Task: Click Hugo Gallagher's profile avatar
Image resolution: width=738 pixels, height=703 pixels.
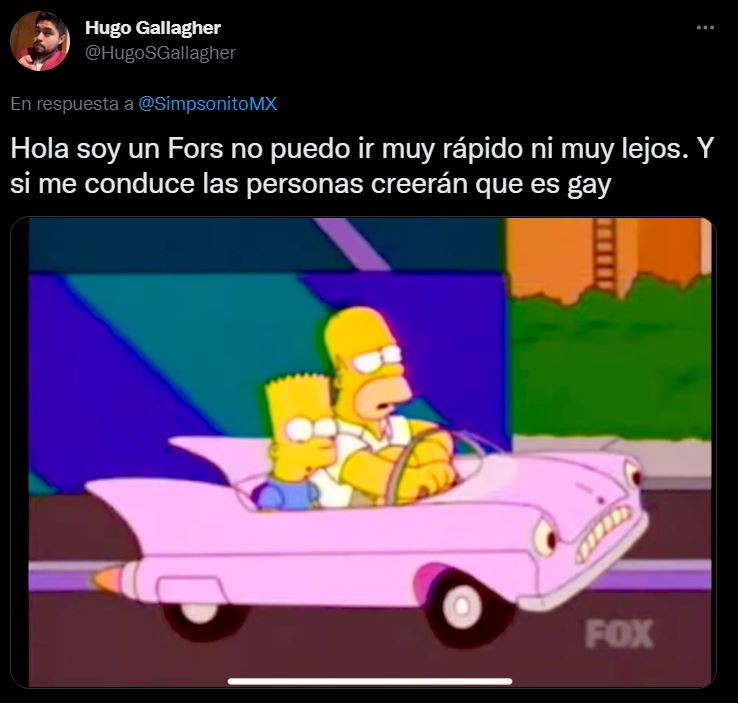Action: [x=40, y=41]
